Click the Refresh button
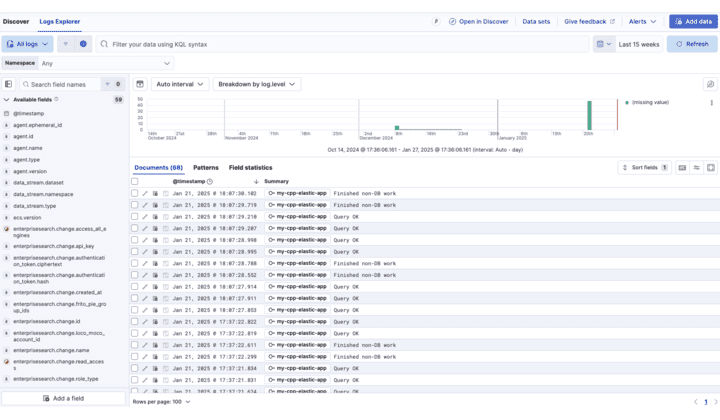This screenshot has height=420, width=720. 692,44
